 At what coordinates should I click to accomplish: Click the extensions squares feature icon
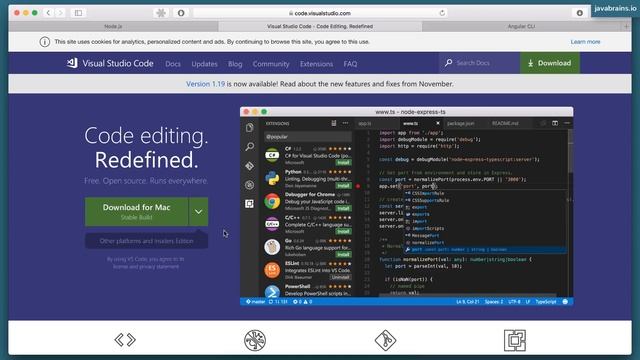(515, 340)
